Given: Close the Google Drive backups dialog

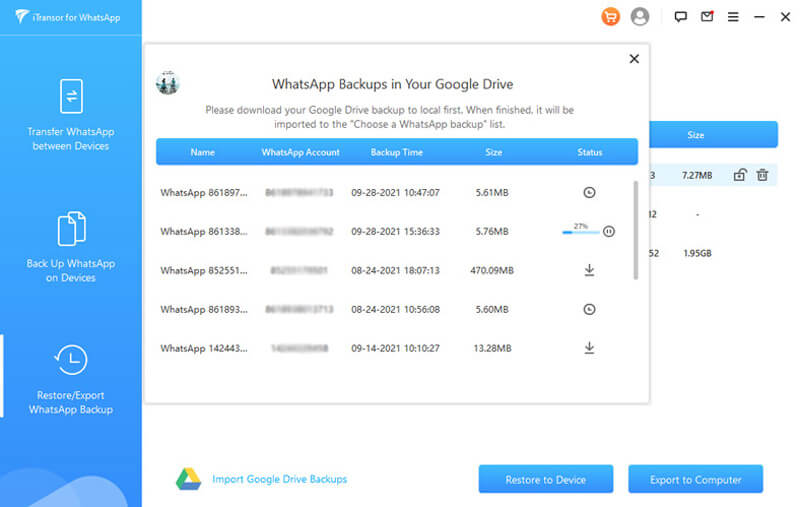Looking at the screenshot, I should (x=634, y=59).
